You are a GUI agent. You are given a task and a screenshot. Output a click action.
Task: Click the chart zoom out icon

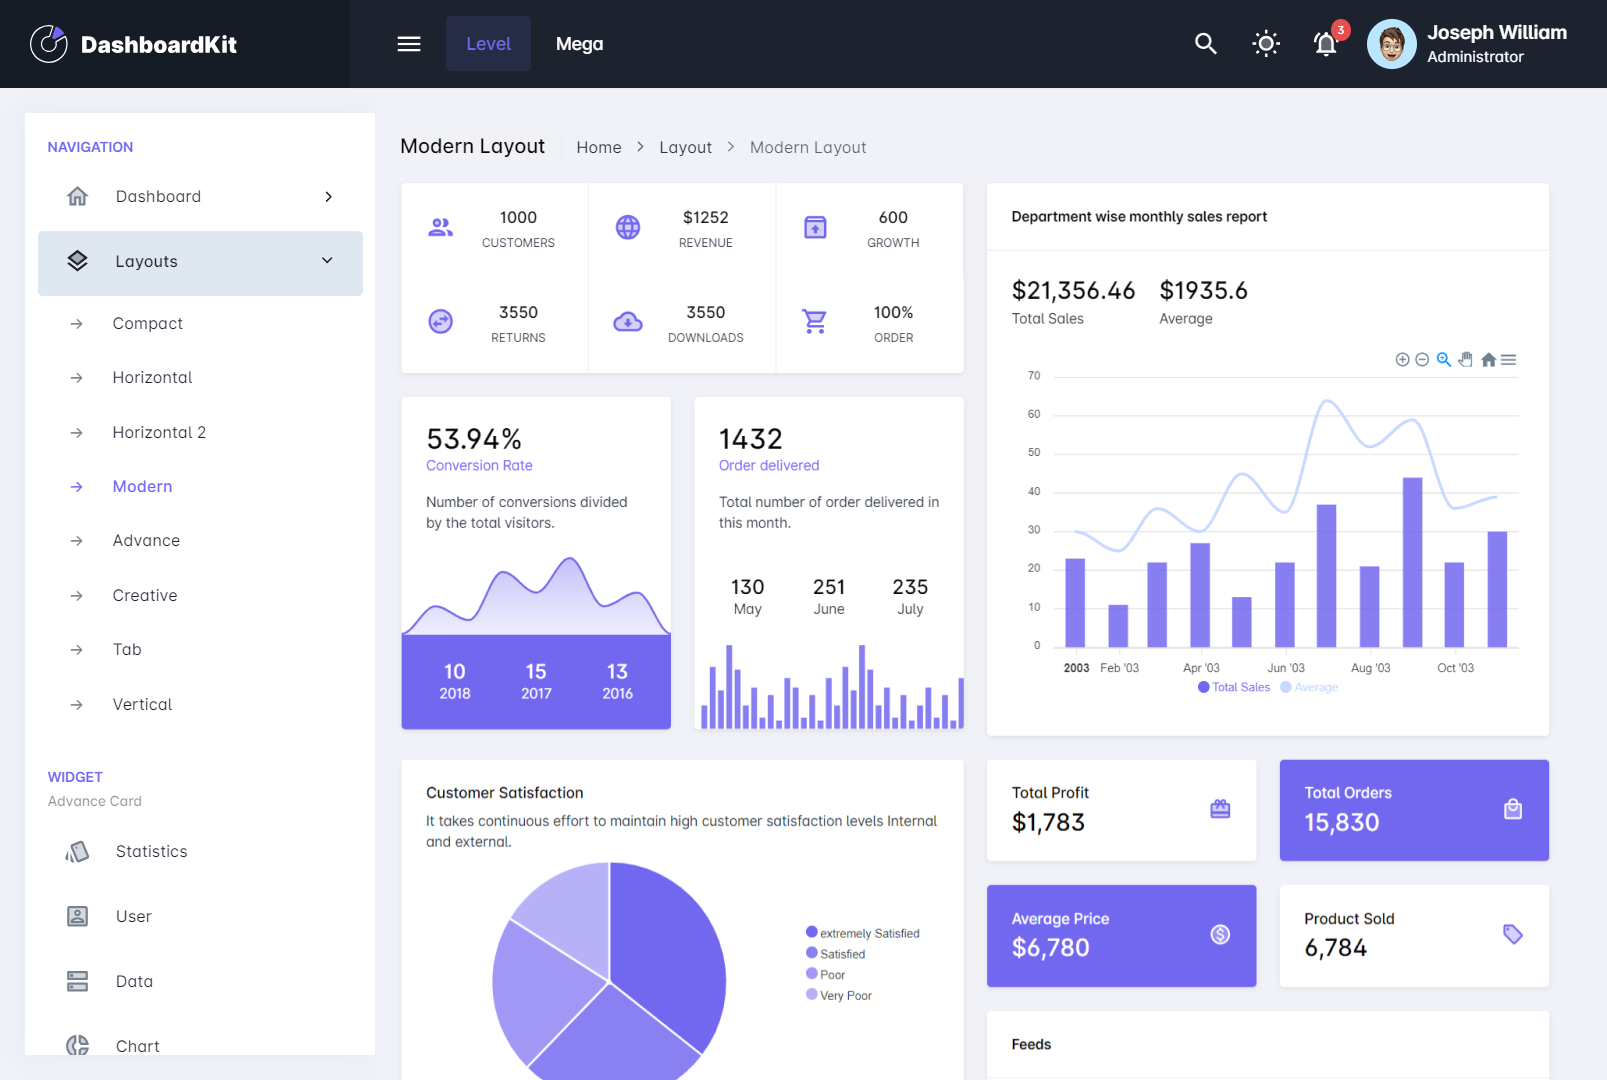1422,360
